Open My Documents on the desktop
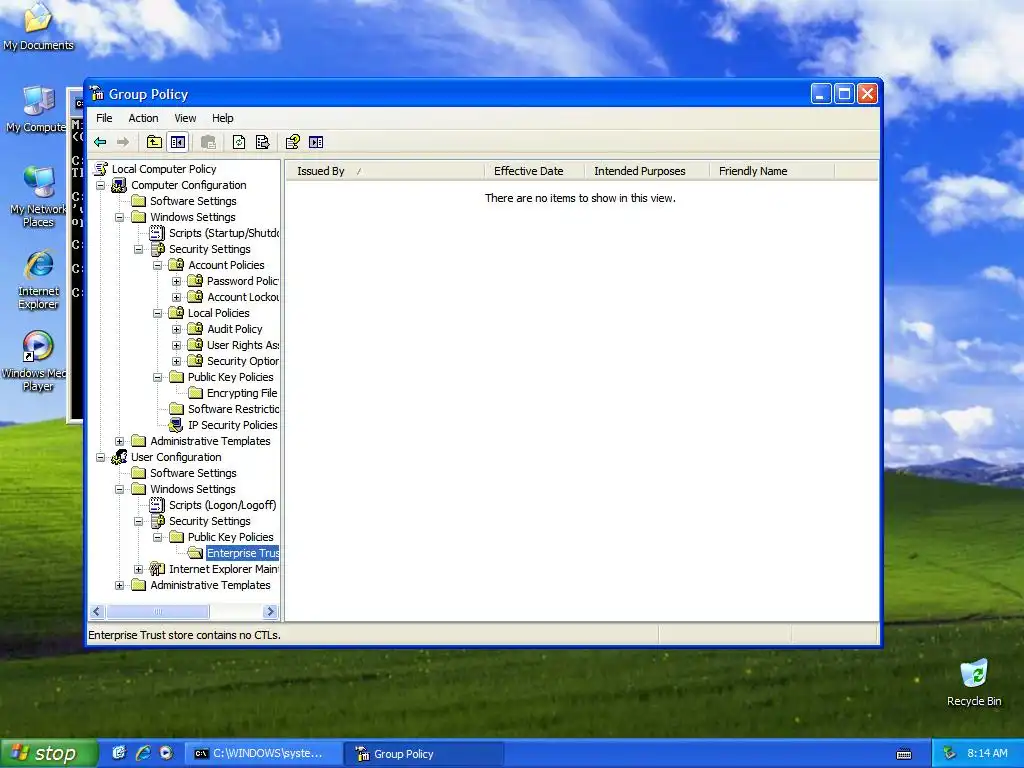 pos(38,27)
